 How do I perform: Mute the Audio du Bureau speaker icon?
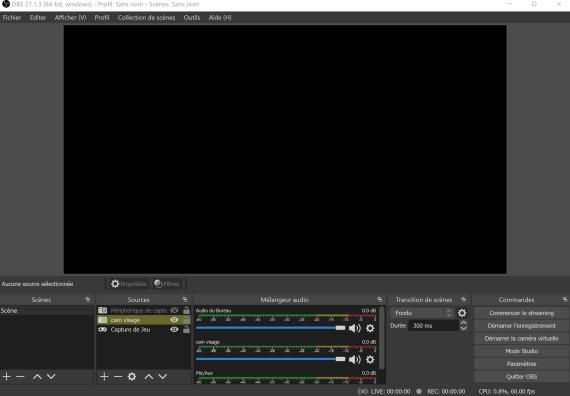[355, 328]
